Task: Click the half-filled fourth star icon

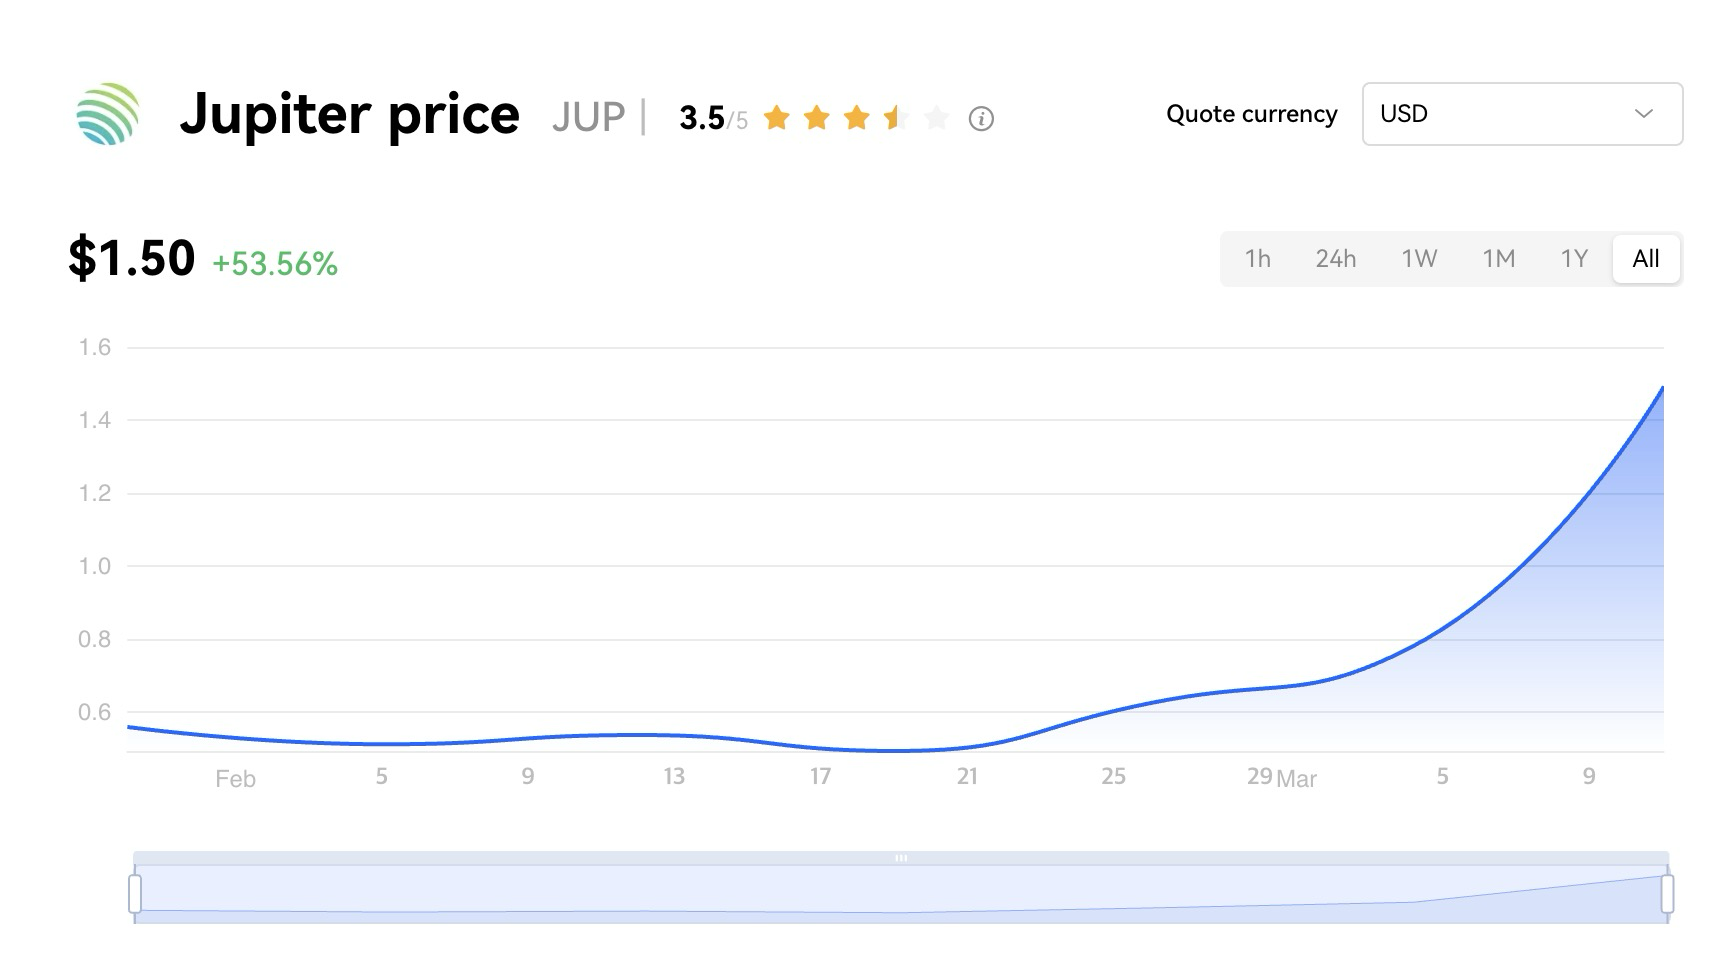Action: 895,118
